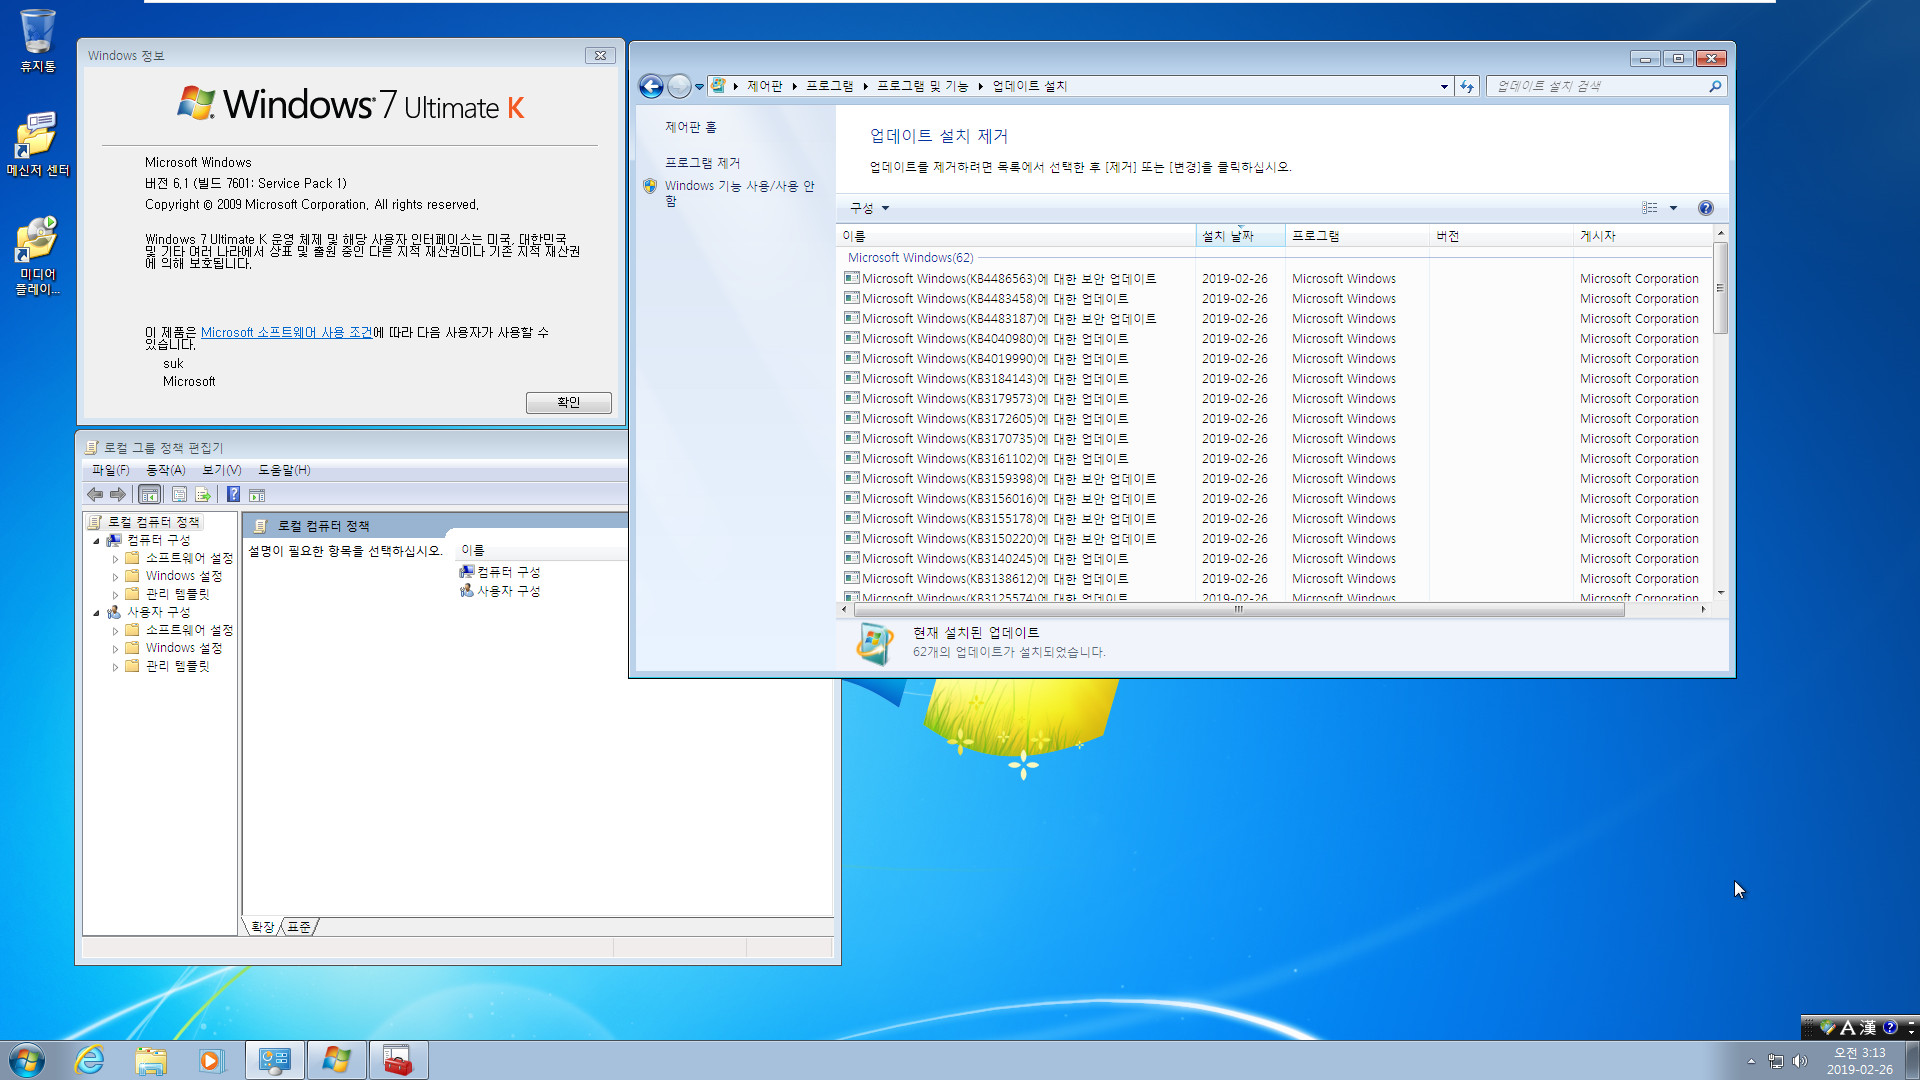The image size is (1920, 1080).
Task: Sort the list by 이름 column
Action: (x=1016, y=236)
